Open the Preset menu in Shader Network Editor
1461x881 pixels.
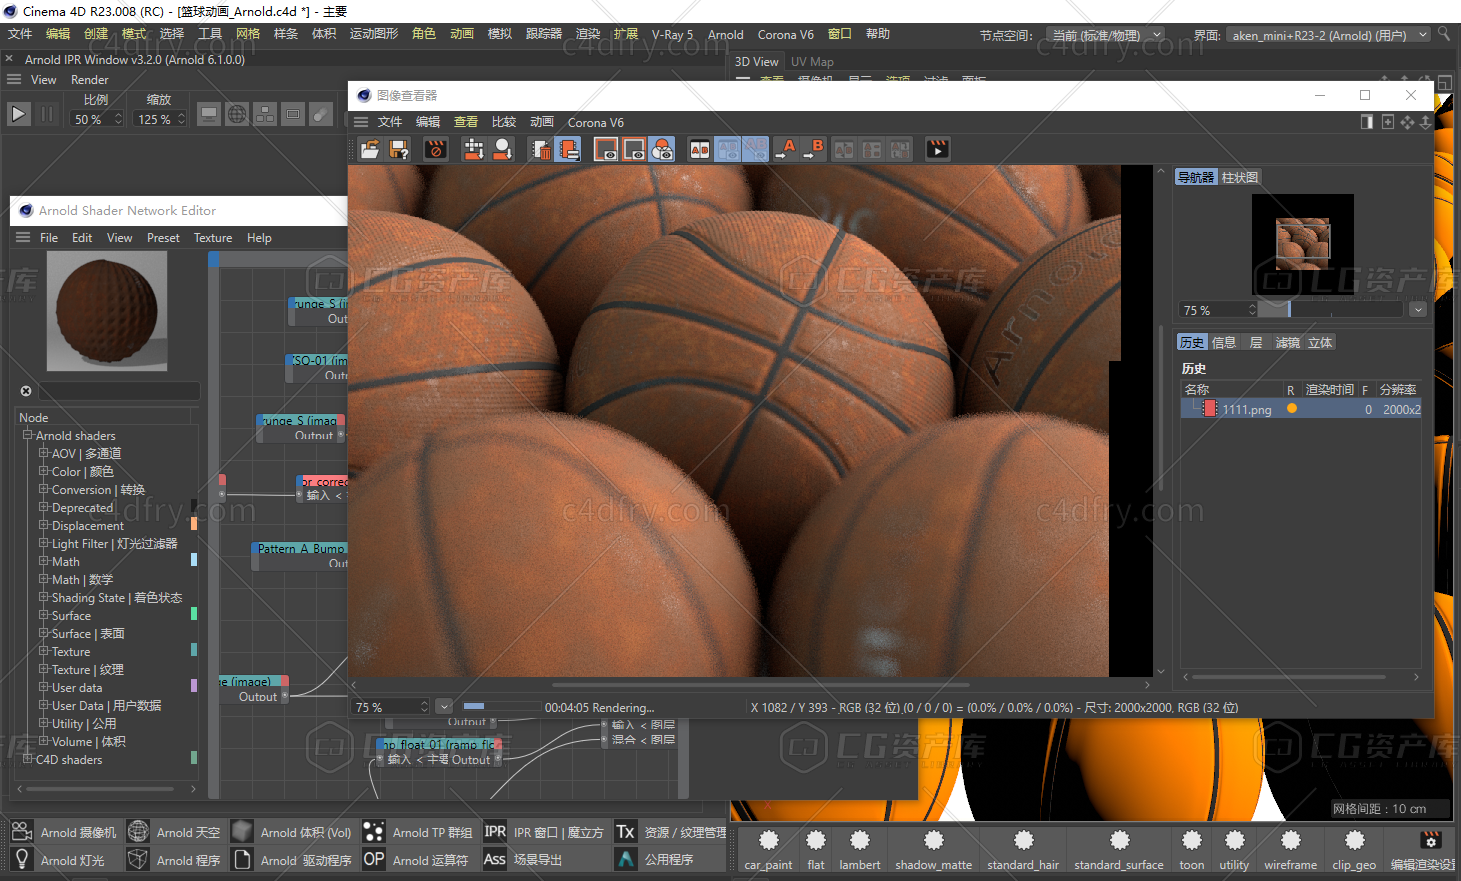pos(163,238)
